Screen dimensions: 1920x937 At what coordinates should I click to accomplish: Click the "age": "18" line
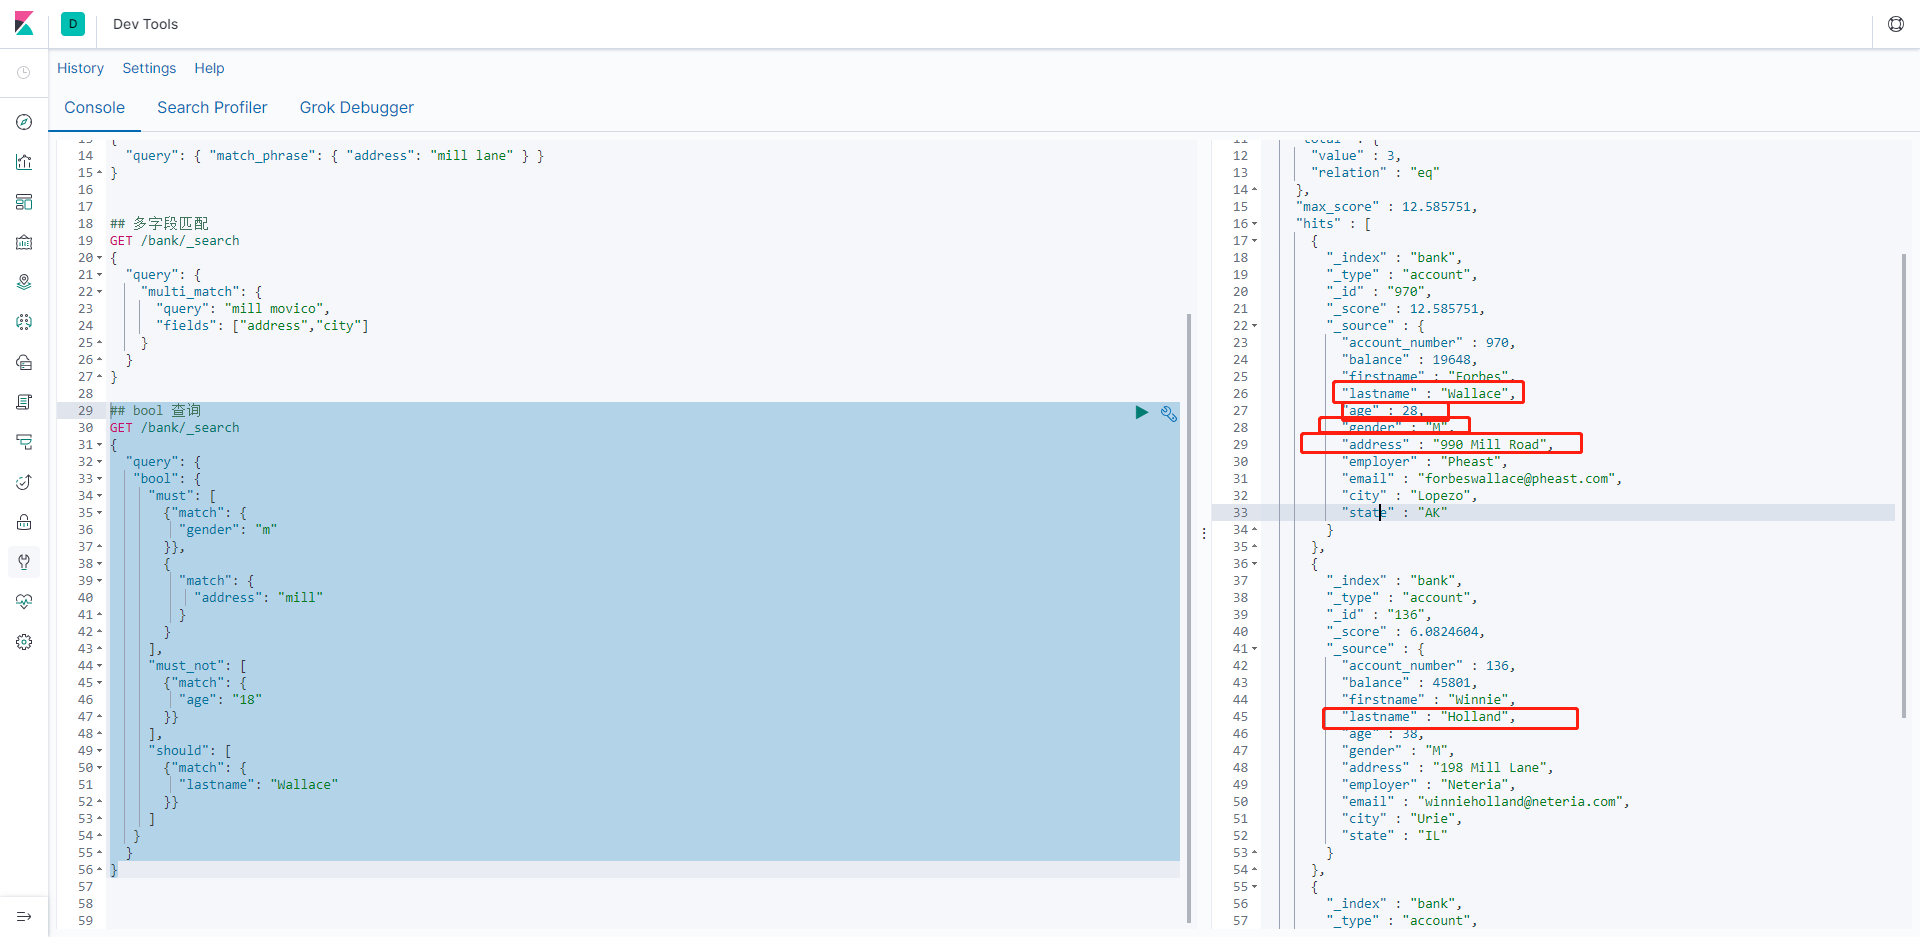point(221,700)
